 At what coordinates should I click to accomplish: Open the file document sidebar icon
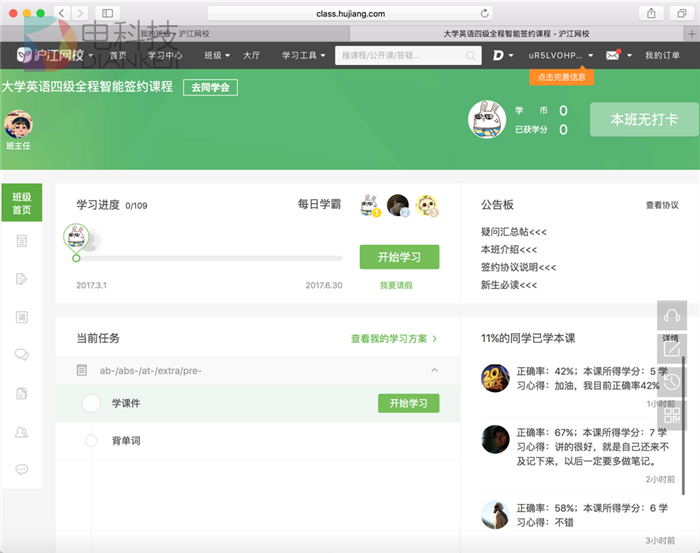tap(21, 393)
